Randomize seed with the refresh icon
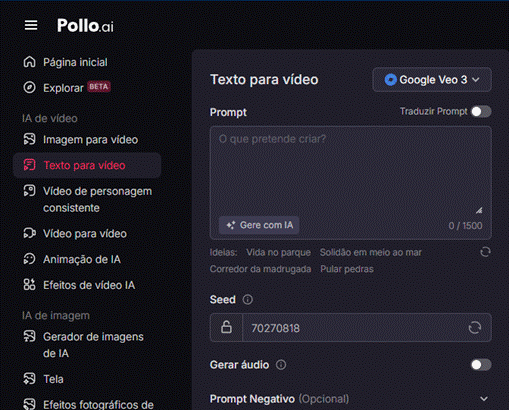The image size is (509, 410). [475, 328]
